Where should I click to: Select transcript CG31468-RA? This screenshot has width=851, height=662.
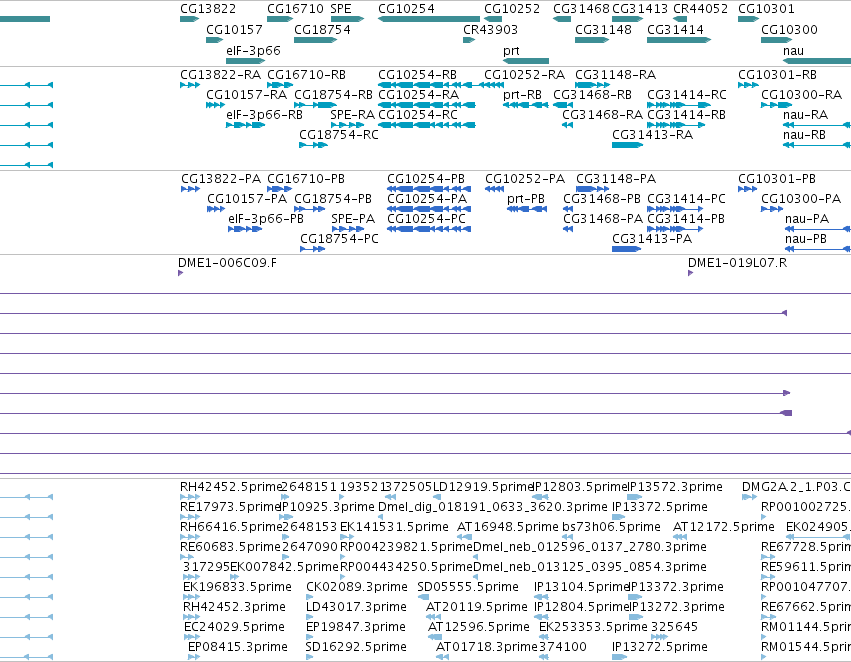[x=567, y=125]
